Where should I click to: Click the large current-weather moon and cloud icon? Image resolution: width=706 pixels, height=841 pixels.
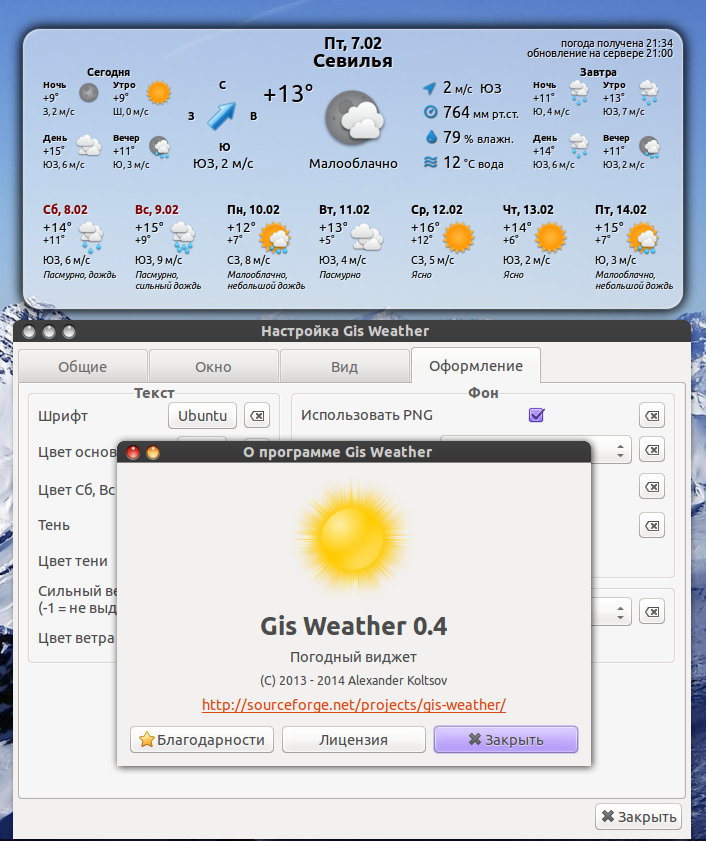click(x=355, y=119)
